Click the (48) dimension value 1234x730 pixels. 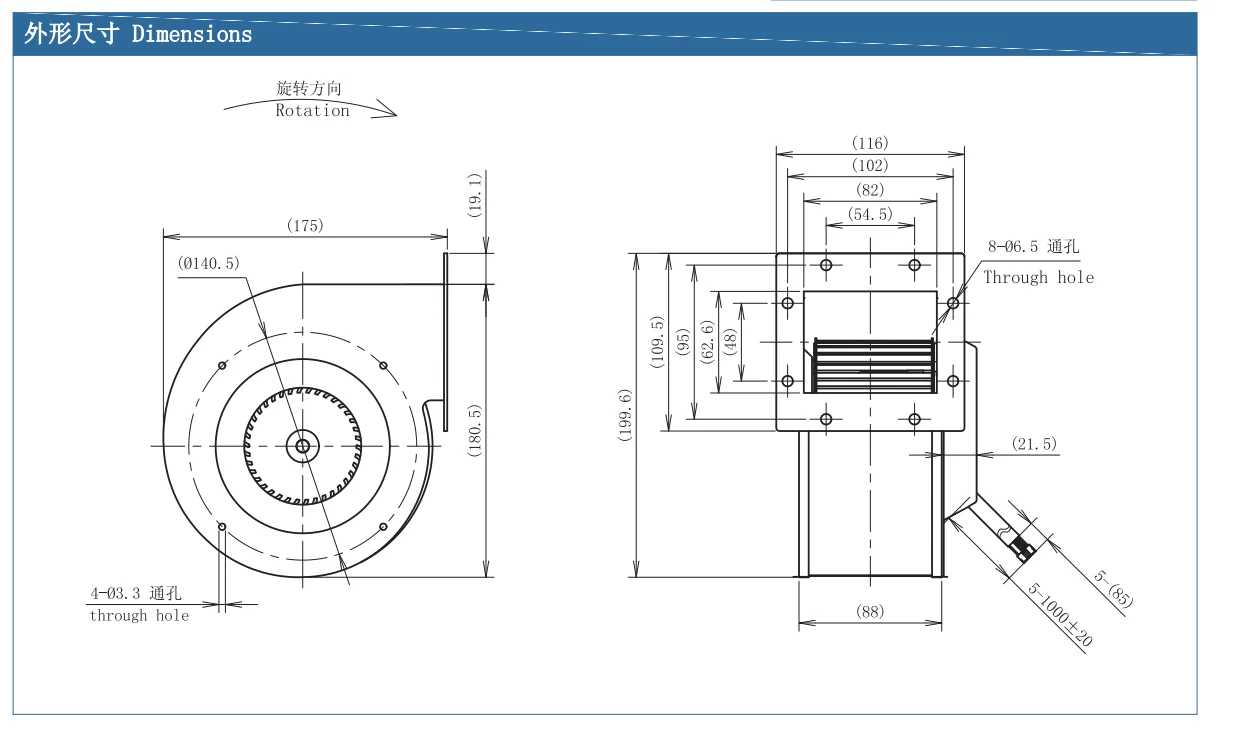point(730,343)
